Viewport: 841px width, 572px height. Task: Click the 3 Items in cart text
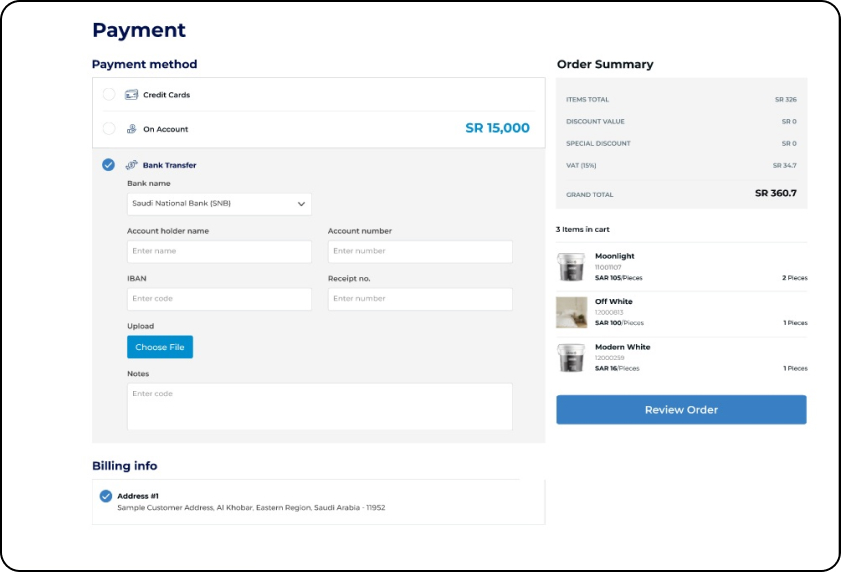(582, 229)
